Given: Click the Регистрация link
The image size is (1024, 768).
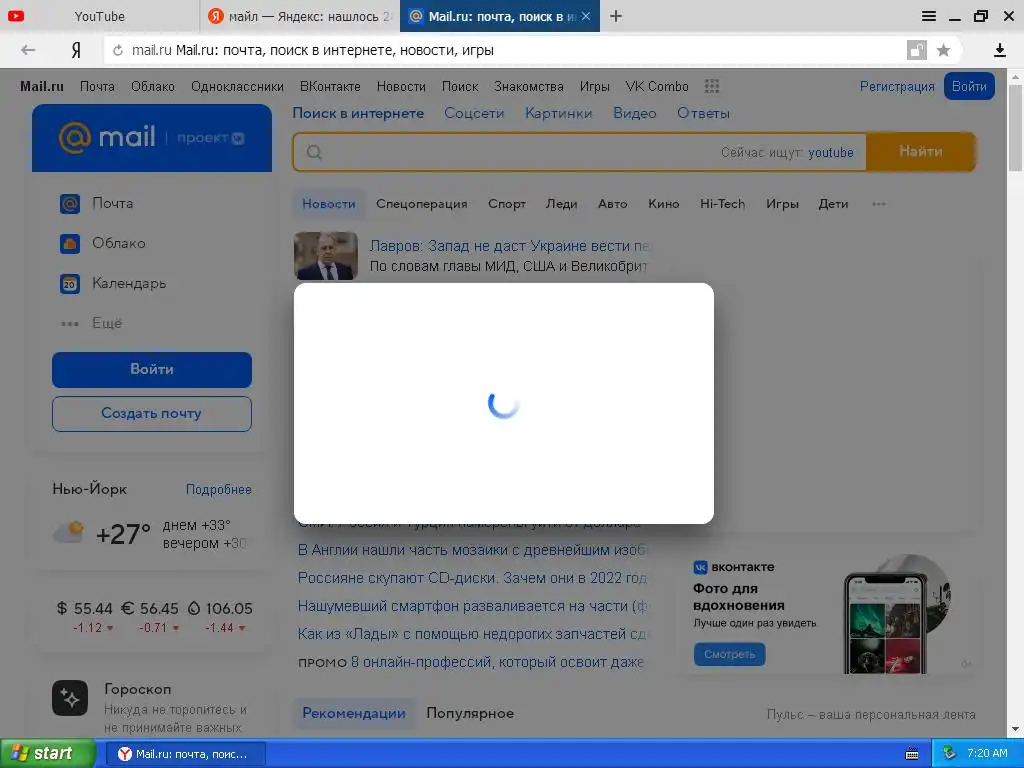Looking at the screenshot, I should point(897,86).
